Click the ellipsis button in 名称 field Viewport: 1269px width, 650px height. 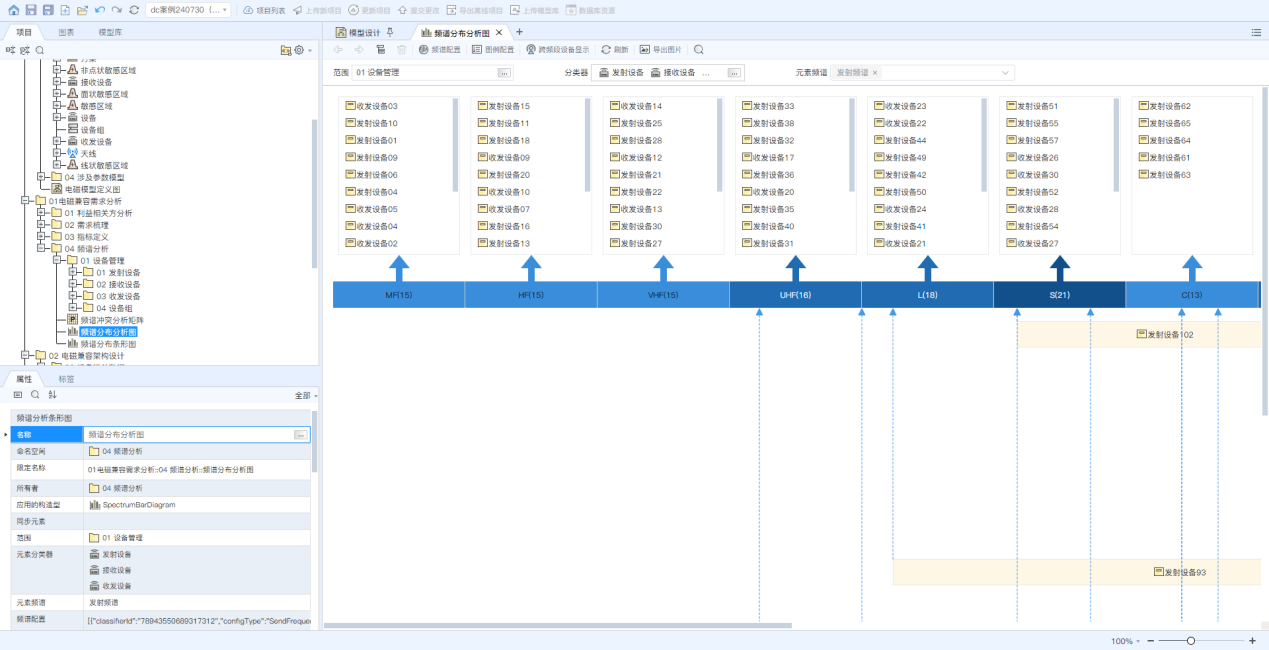300,435
